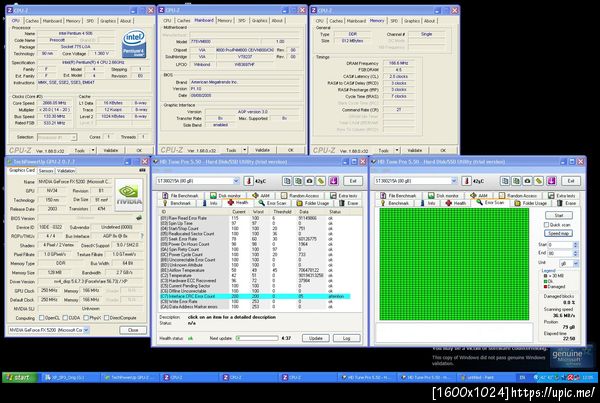The image size is (600, 403).
Task: Click the thermometer temperature icon in HD Tune Health window
Action: tap(248, 181)
